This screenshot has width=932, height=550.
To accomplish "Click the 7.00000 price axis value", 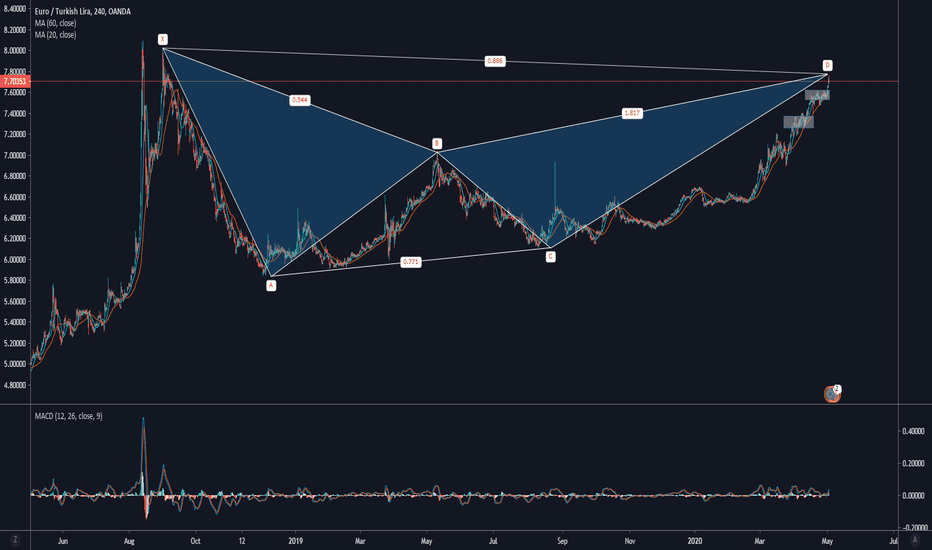I will click(15, 155).
